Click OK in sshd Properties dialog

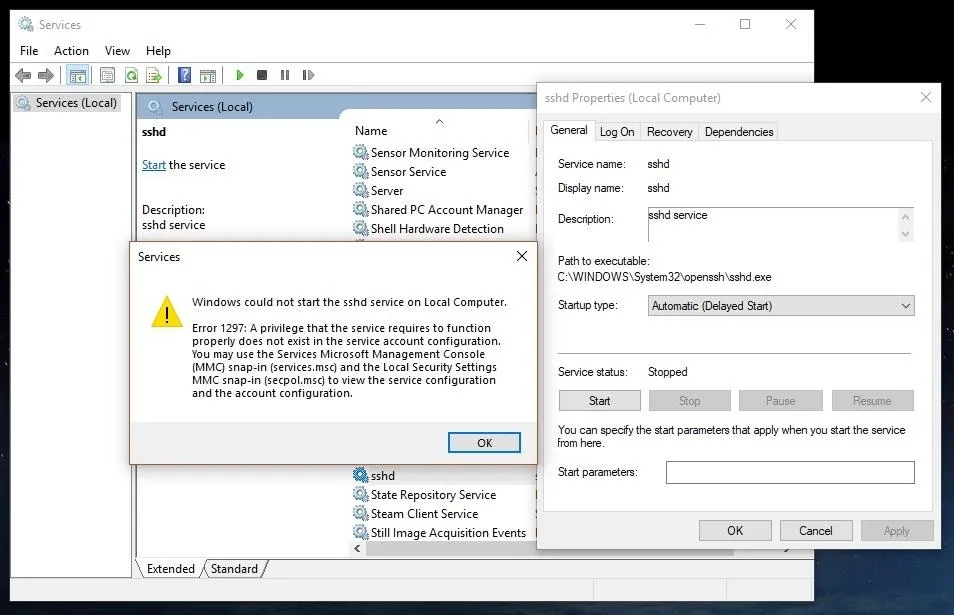[x=735, y=530]
